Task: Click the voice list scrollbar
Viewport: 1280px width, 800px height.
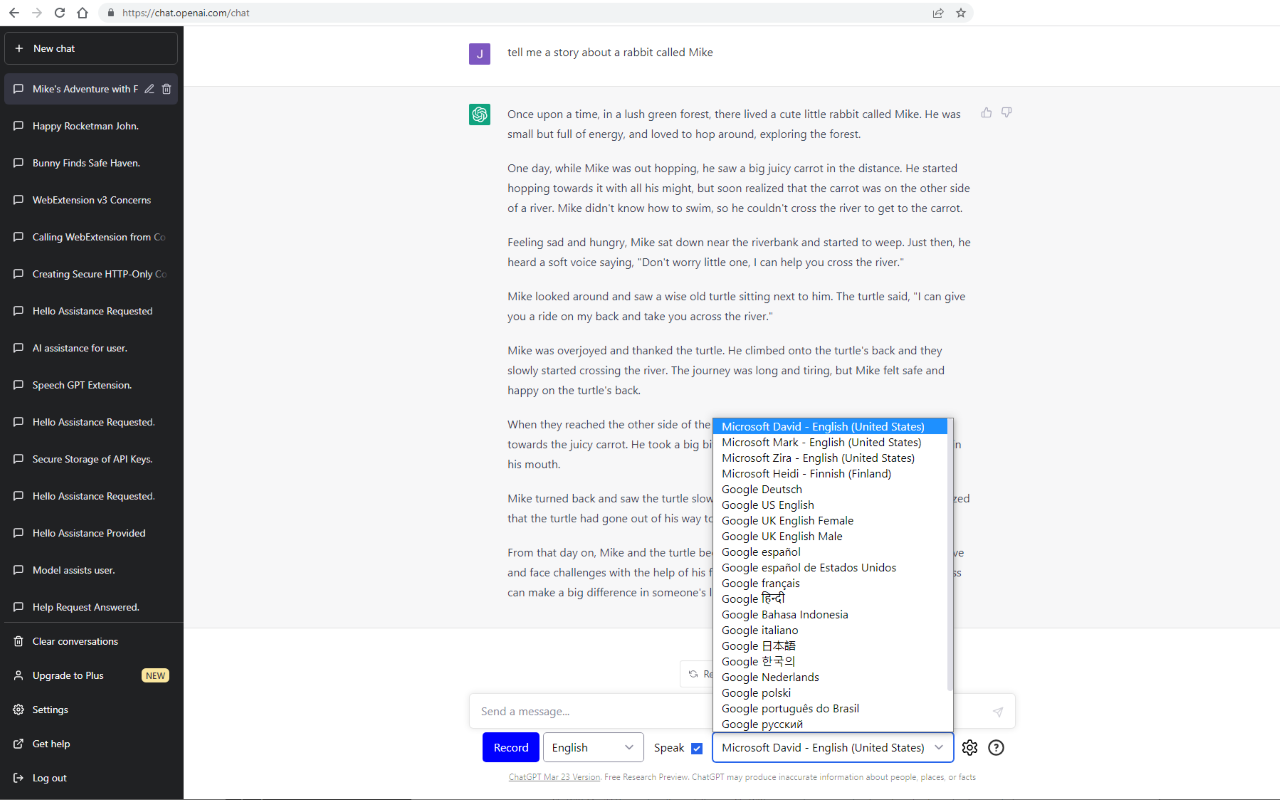Action: (x=950, y=555)
